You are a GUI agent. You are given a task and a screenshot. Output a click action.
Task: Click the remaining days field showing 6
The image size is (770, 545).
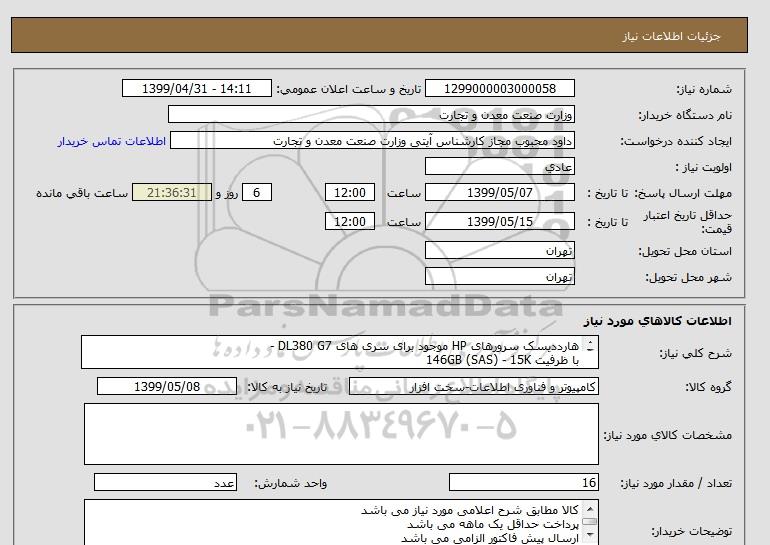(x=257, y=192)
